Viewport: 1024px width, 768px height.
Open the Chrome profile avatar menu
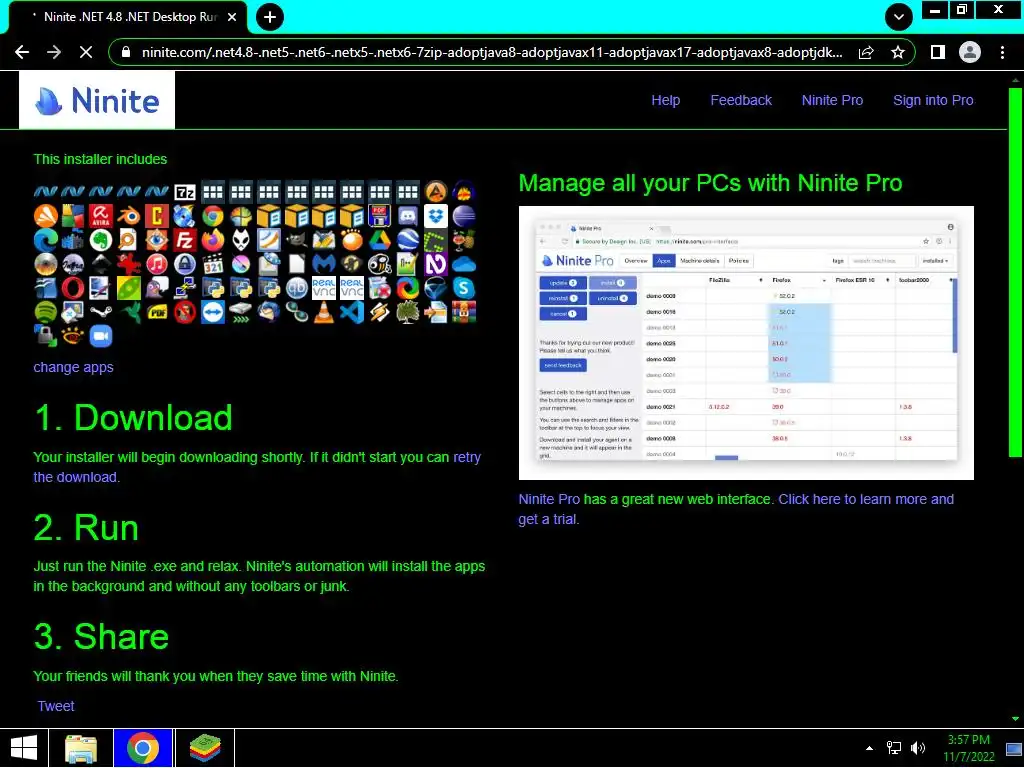point(970,52)
